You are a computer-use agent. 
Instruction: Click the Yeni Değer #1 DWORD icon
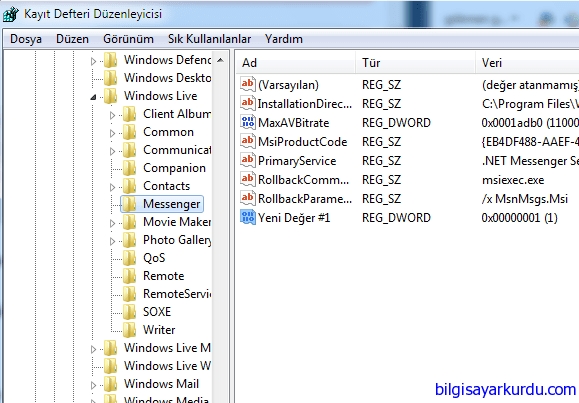click(247, 217)
